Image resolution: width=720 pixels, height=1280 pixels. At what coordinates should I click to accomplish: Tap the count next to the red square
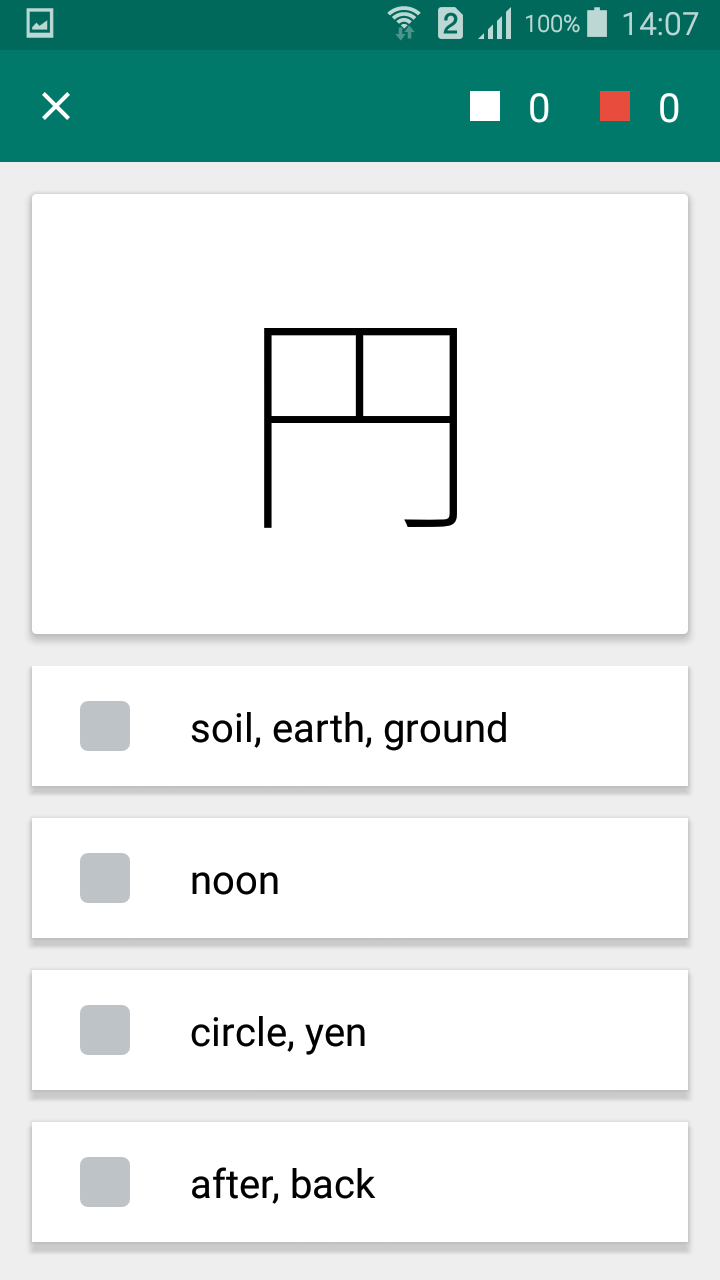click(x=669, y=108)
